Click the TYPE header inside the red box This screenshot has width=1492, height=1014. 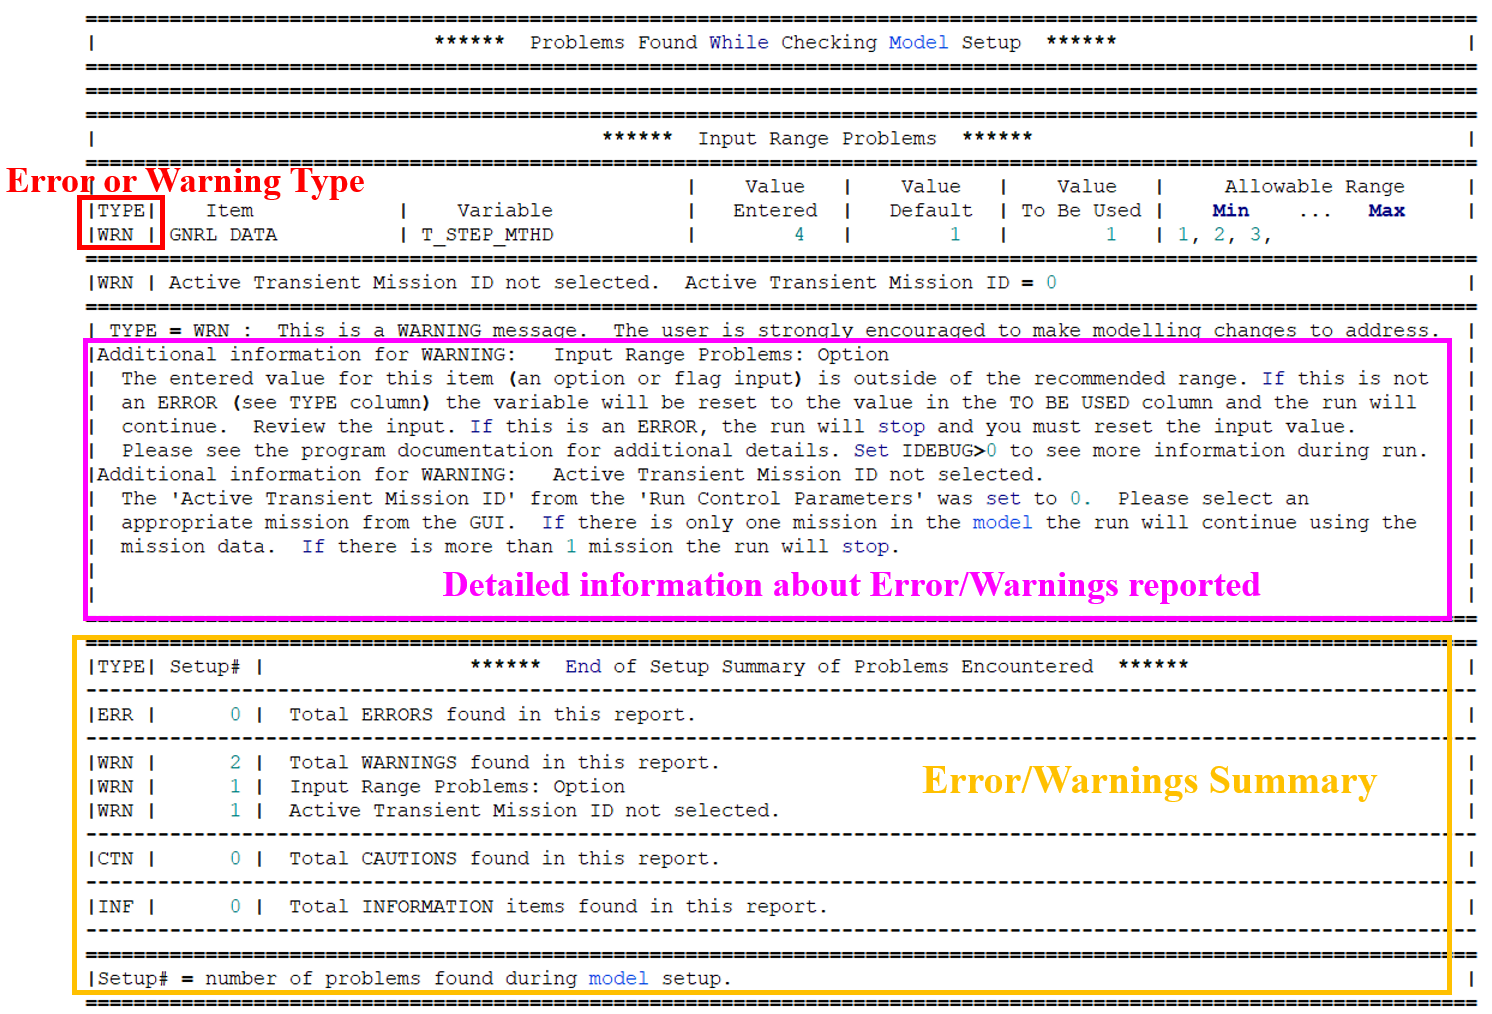click(x=121, y=210)
